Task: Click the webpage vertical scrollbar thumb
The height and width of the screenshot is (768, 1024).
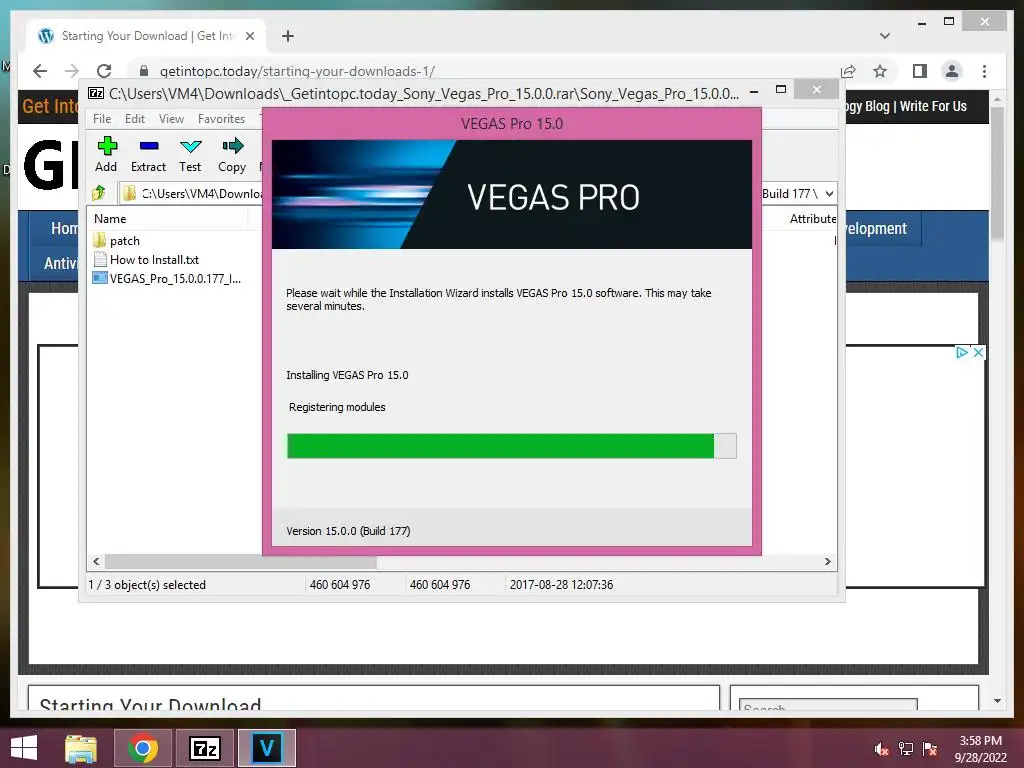Action: [x=997, y=173]
